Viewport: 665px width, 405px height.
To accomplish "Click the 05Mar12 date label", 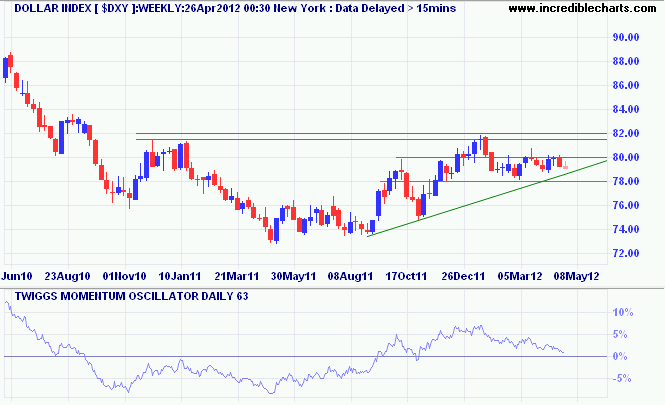I will 520,277.
